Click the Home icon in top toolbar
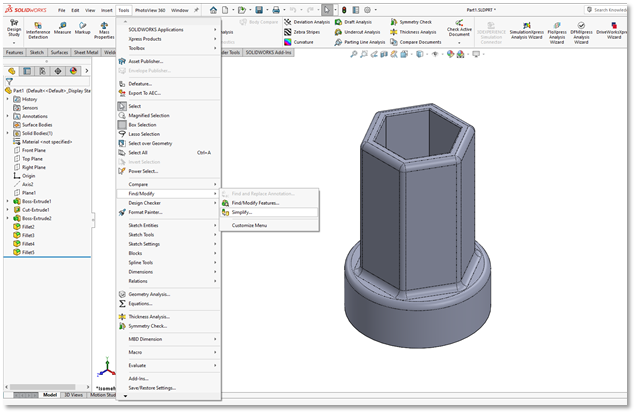636x414 pixels. tap(213, 10)
